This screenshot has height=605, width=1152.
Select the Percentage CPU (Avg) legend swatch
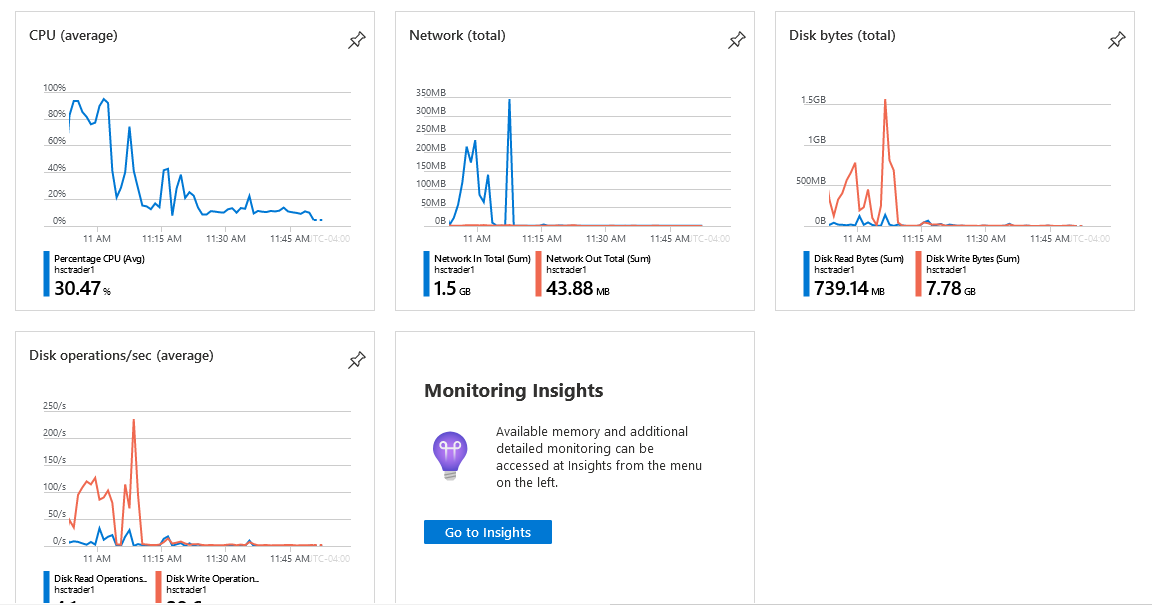(46, 274)
